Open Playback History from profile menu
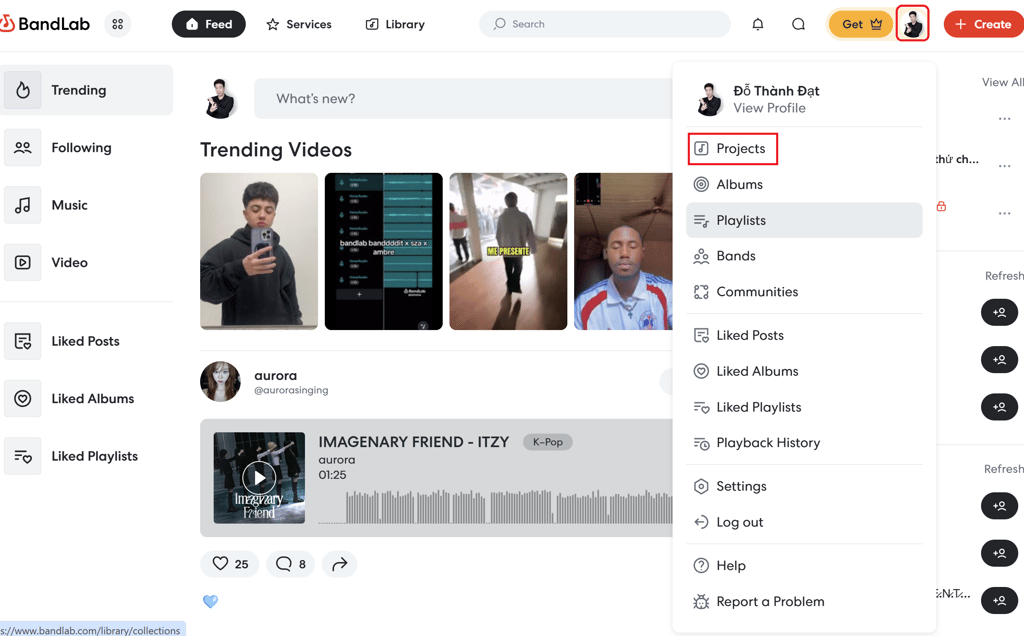The height and width of the screenshot is (636, 1024). click(804, 443)
